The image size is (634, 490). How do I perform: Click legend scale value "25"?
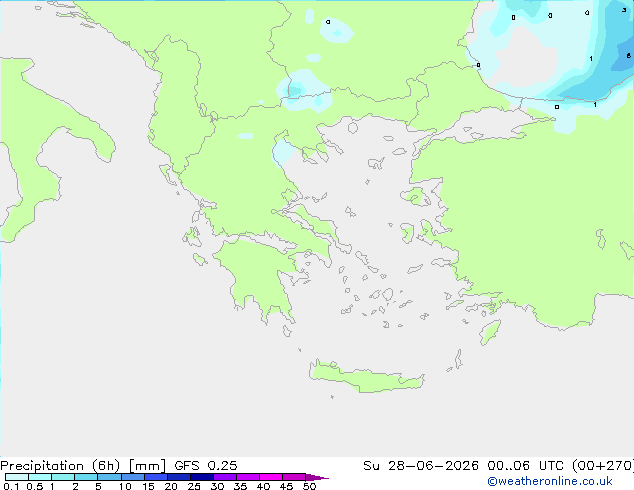point(194,486)
